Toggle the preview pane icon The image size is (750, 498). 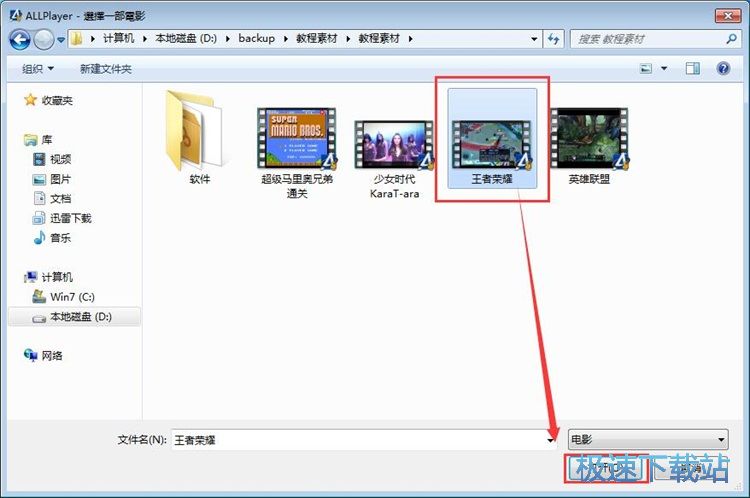point(692,68)
